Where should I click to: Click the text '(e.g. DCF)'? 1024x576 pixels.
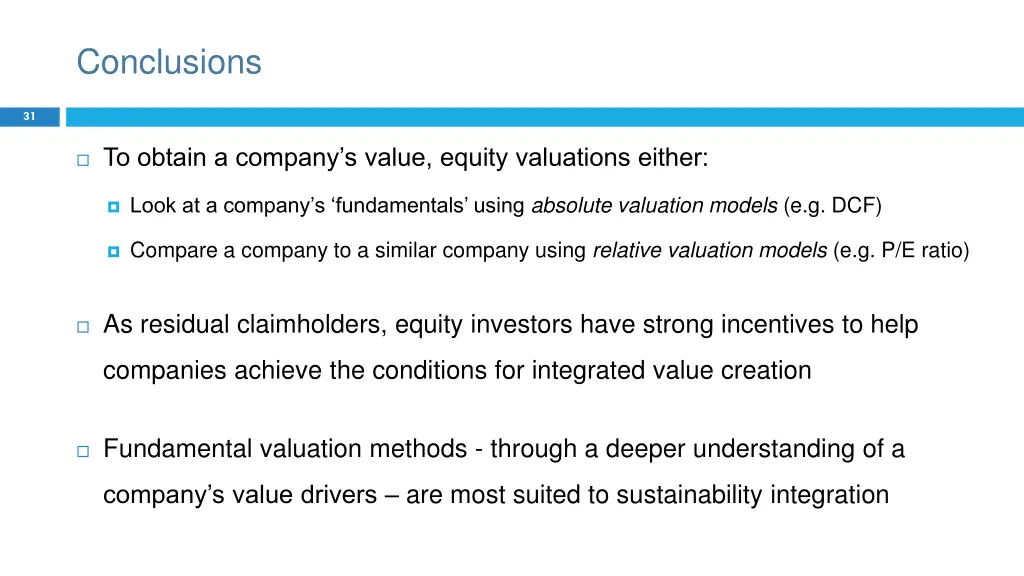(833, 206)
